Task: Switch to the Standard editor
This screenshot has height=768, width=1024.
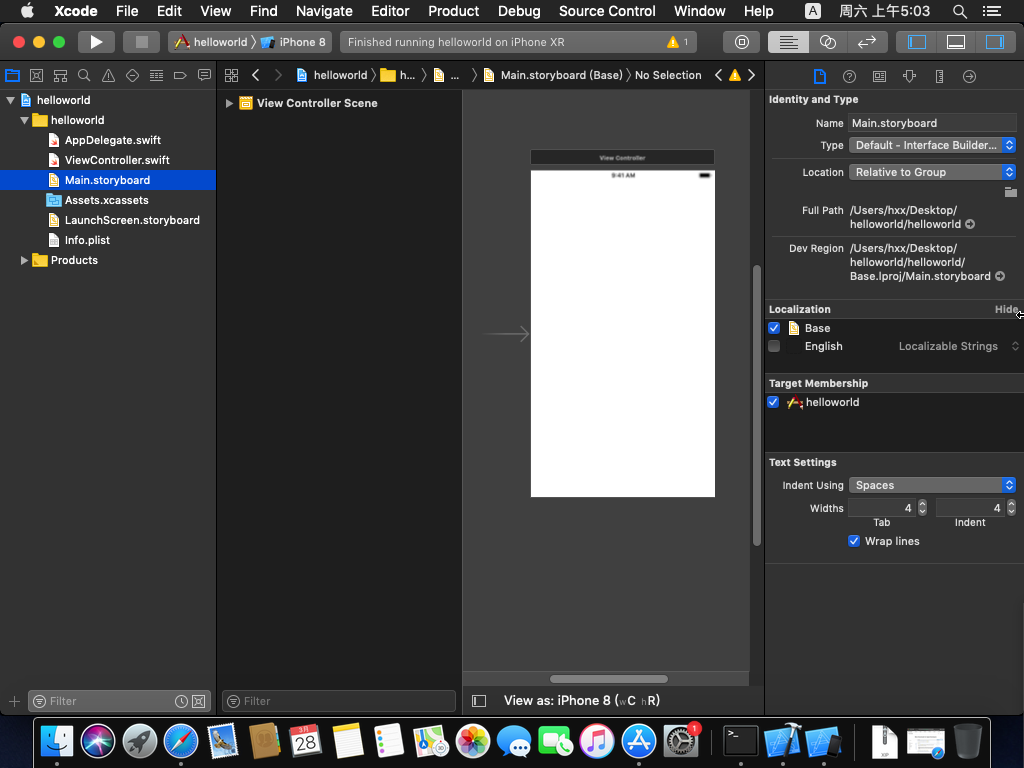Action: [788, 42]
